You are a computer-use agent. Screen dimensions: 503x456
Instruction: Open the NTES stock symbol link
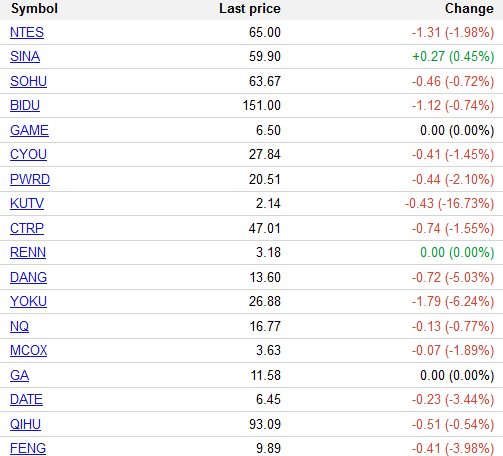coord(27,32)
